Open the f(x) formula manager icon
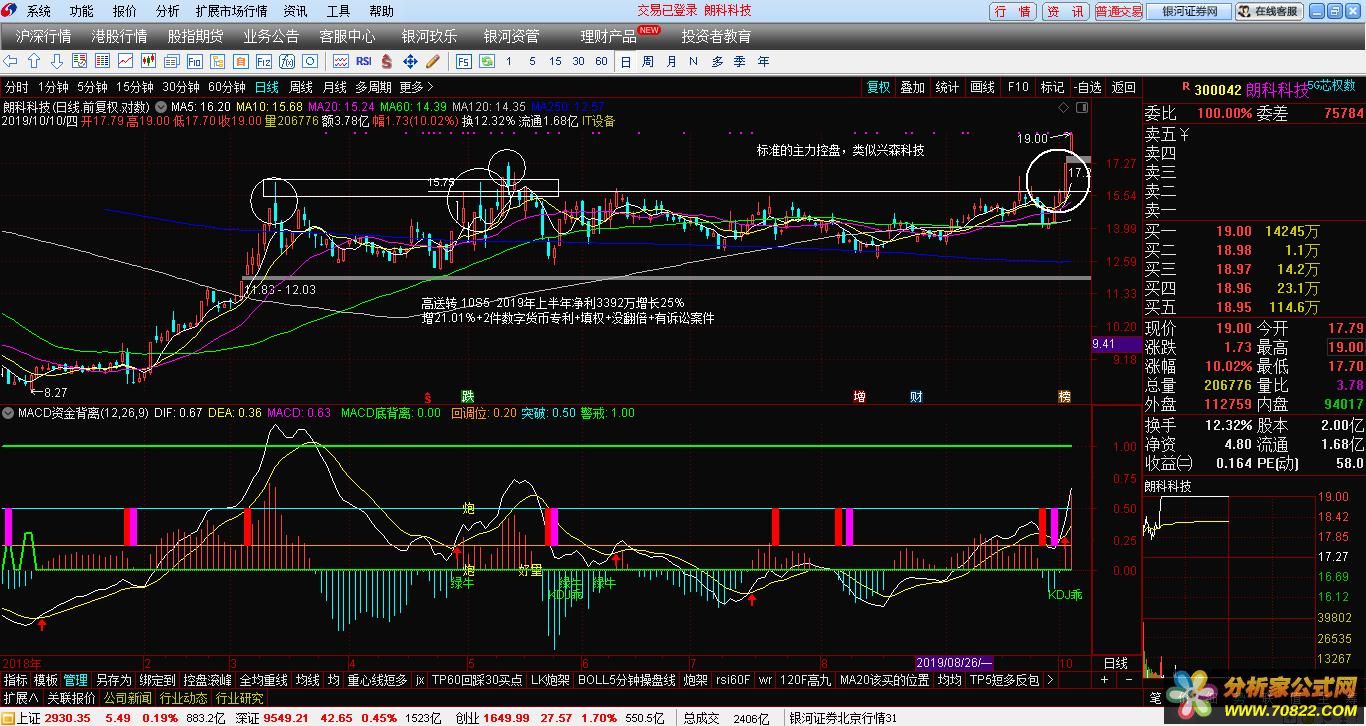The image size is (1366, 726). (287, 61)
